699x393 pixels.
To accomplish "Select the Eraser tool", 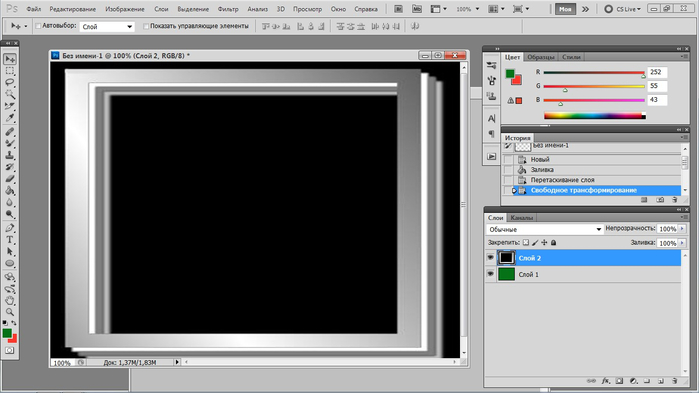I will click(x=10, y=179).
